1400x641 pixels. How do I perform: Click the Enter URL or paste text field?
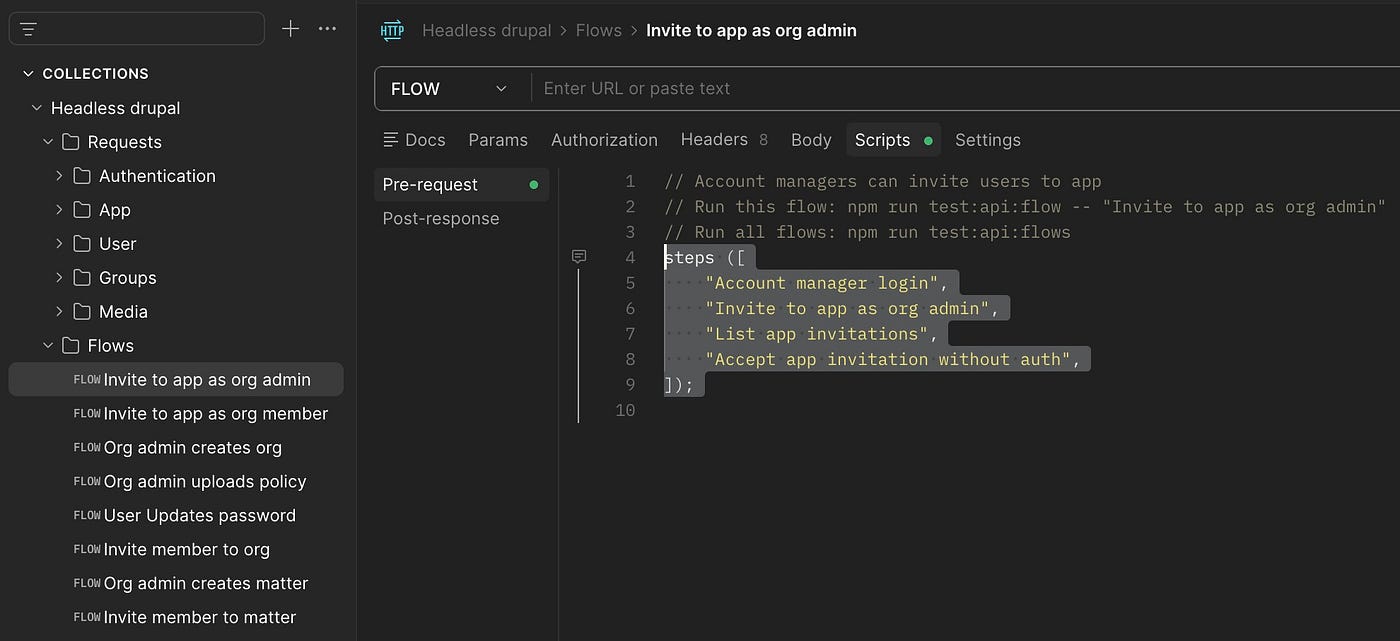(x=966, y=89)
